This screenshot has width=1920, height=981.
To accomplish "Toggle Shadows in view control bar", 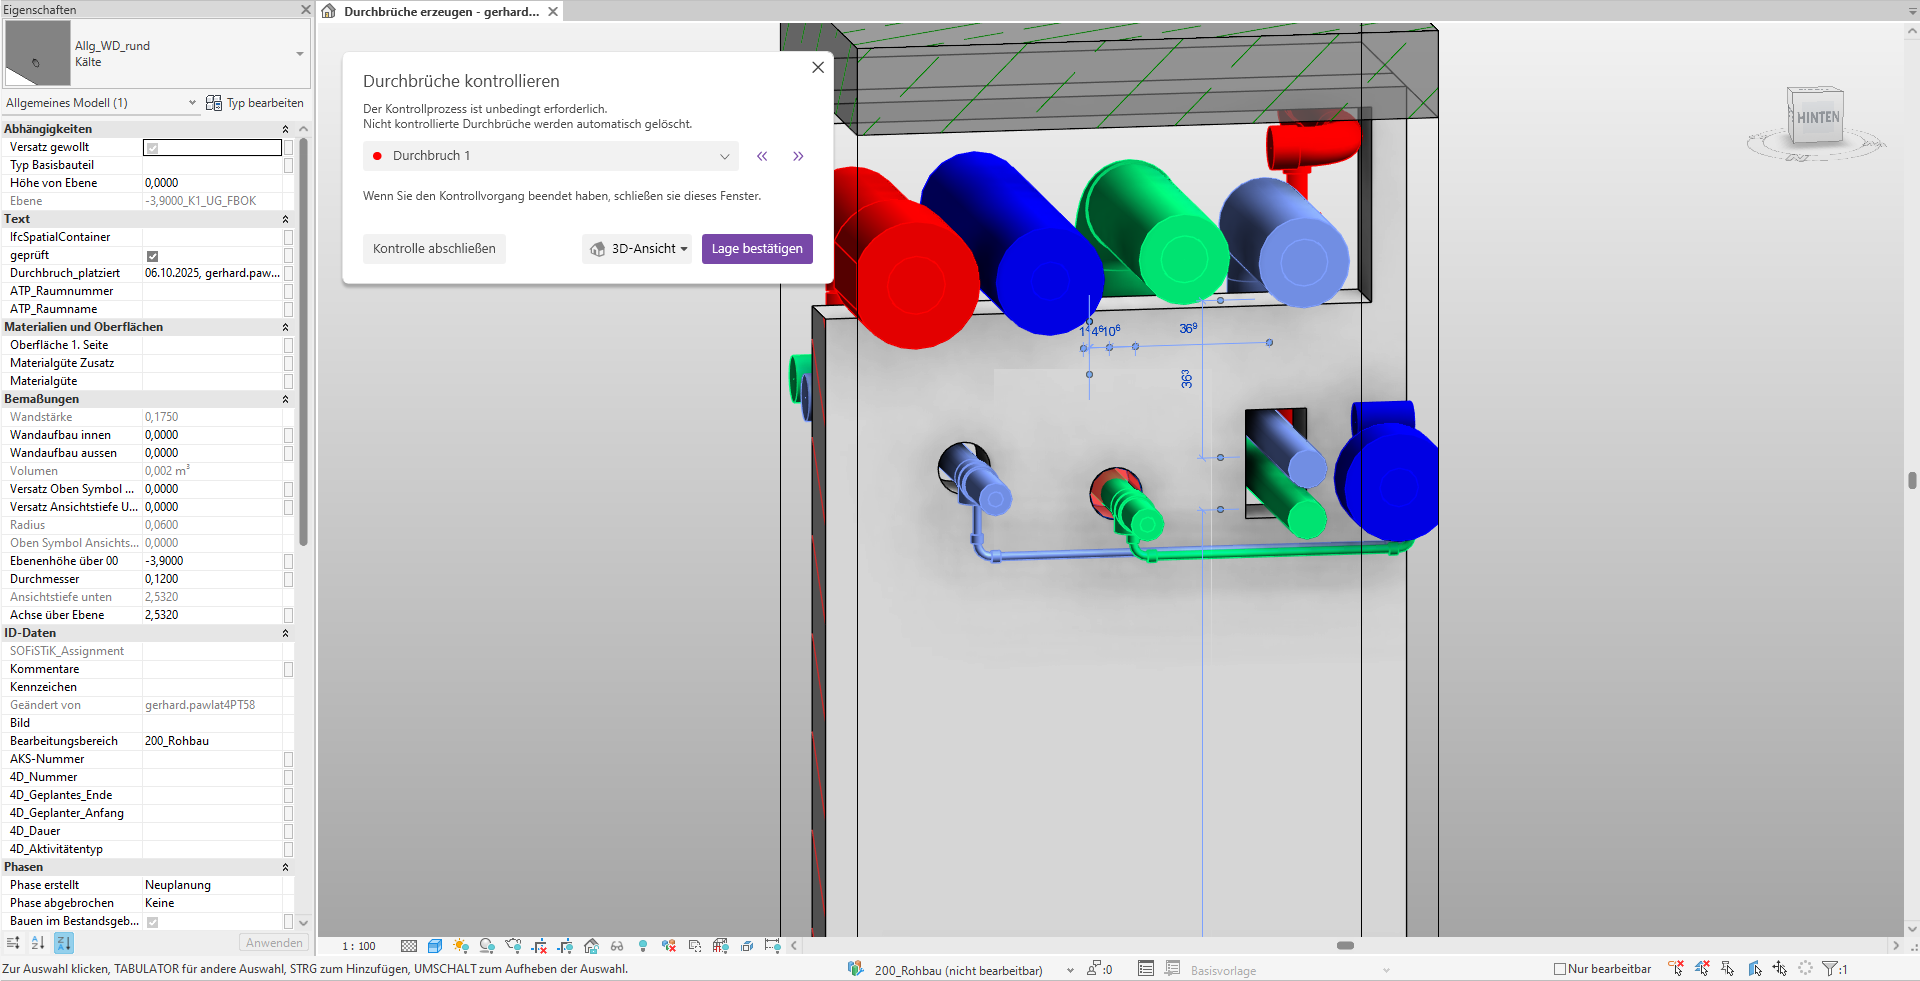I will (487, 946).
